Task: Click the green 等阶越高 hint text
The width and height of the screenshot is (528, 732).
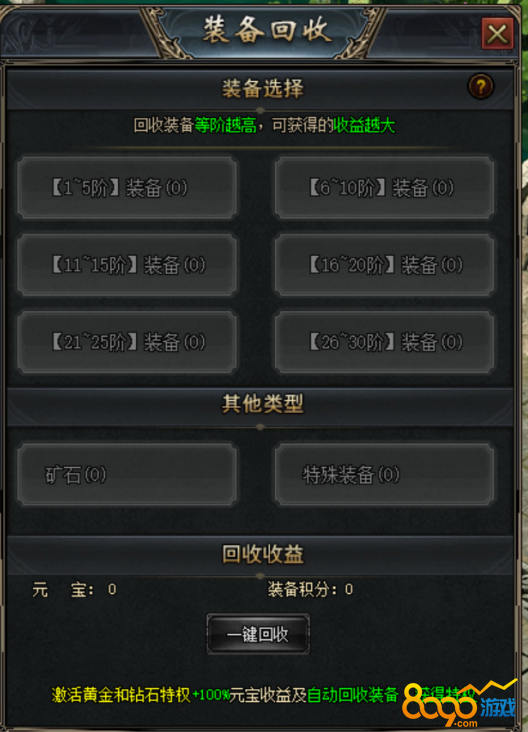Action: point(225,125)
